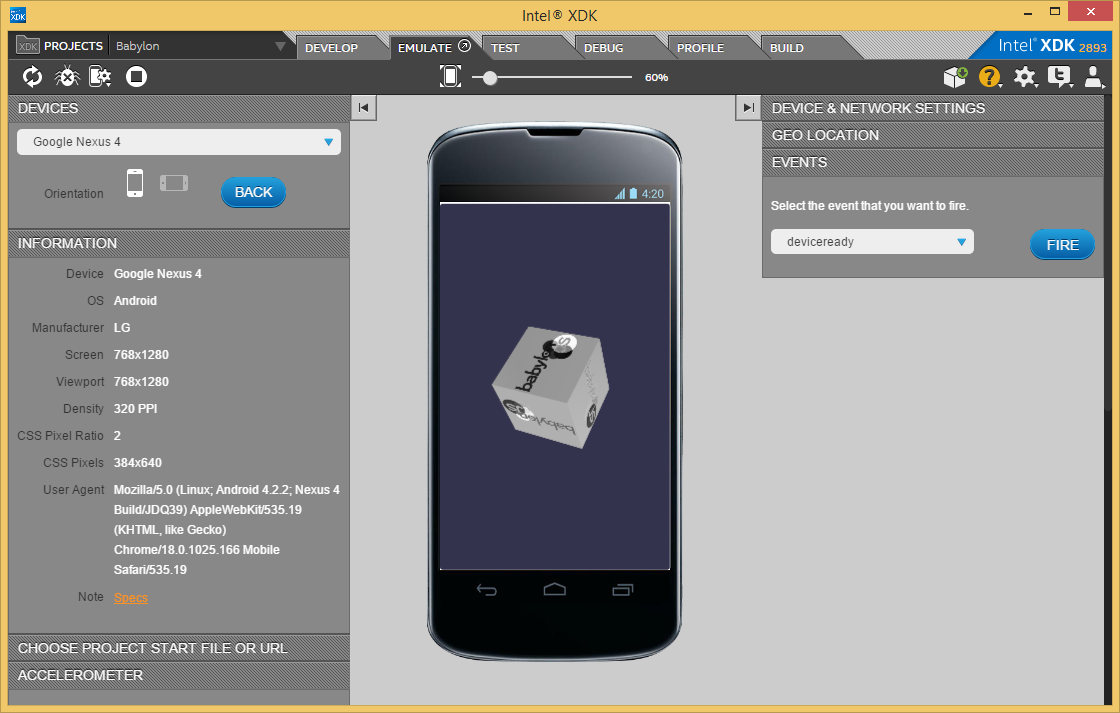Click the PROJECTS label
Viewport: 1120px width, 713px height.
pyautogui.click(x=74, y=46)
